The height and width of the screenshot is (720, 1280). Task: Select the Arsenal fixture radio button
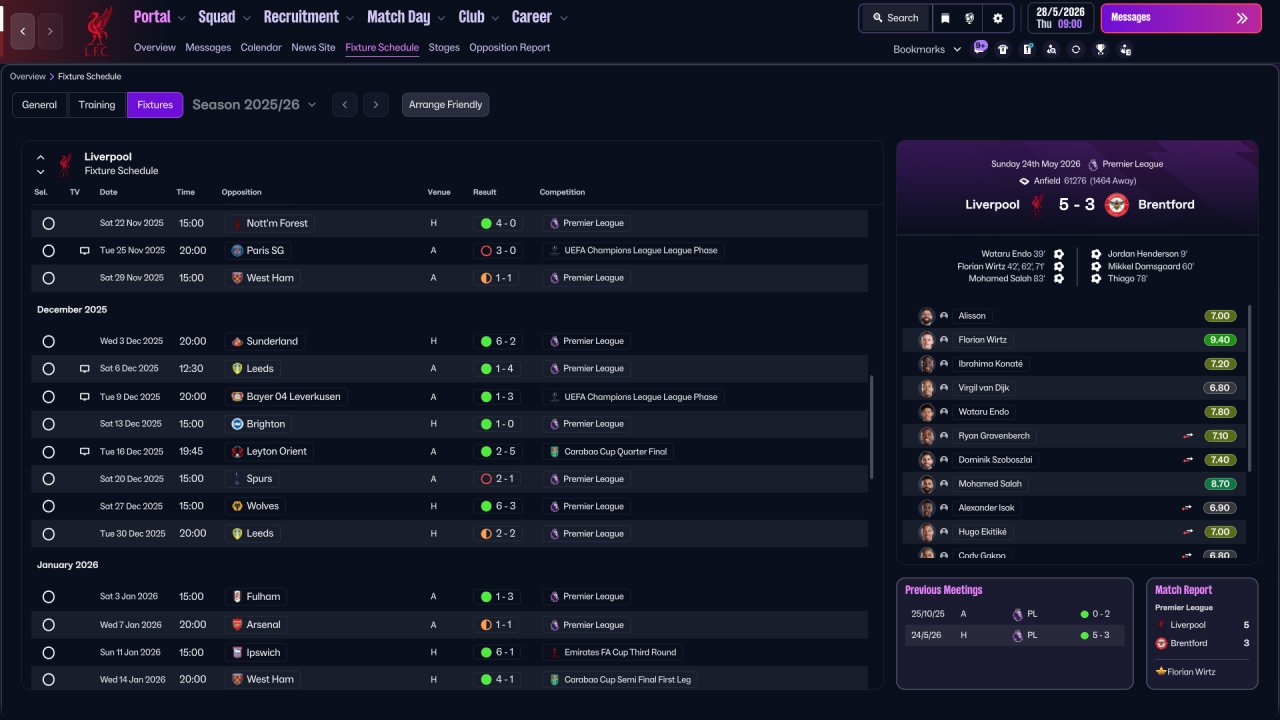pos(48,625)
